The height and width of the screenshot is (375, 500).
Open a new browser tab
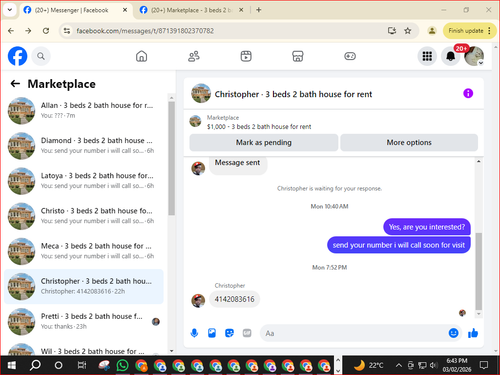click(258, 10)
